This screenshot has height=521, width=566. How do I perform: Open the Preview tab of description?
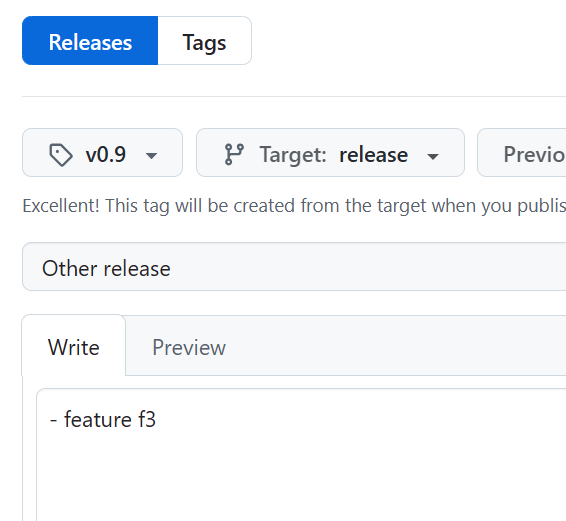pyautogui.click(x=189, y=347)
